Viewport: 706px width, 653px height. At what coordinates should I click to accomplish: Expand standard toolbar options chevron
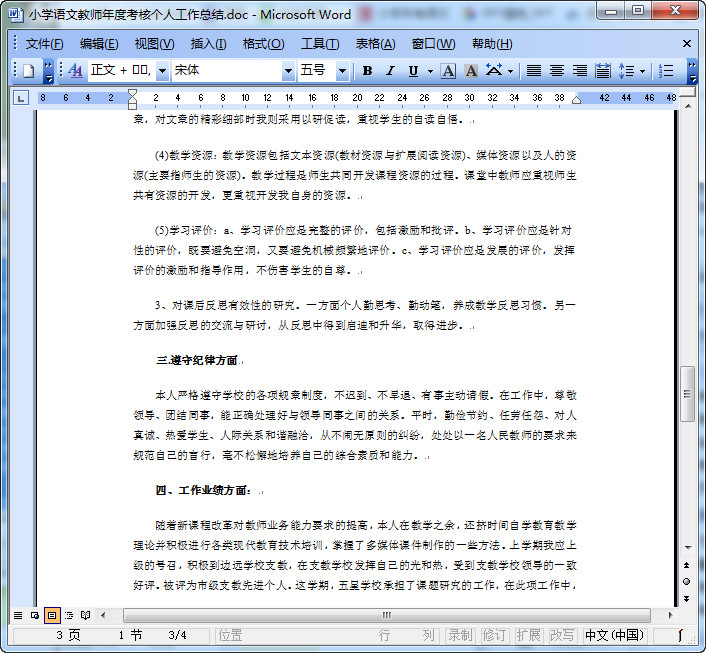point(49,71)
